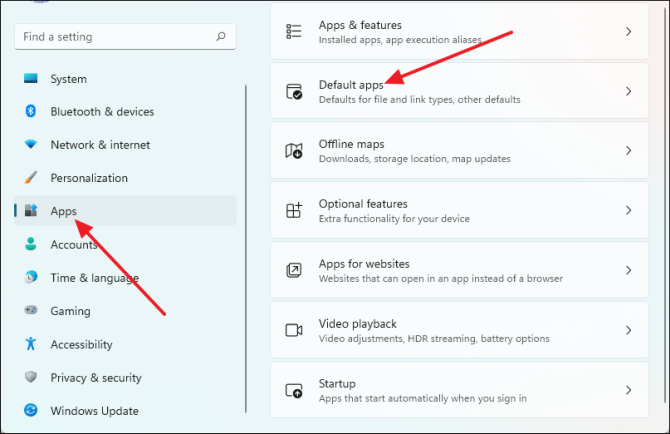Expand Apps & features chevron
This screenshot has height=434, width=670.
coord(628,31)
